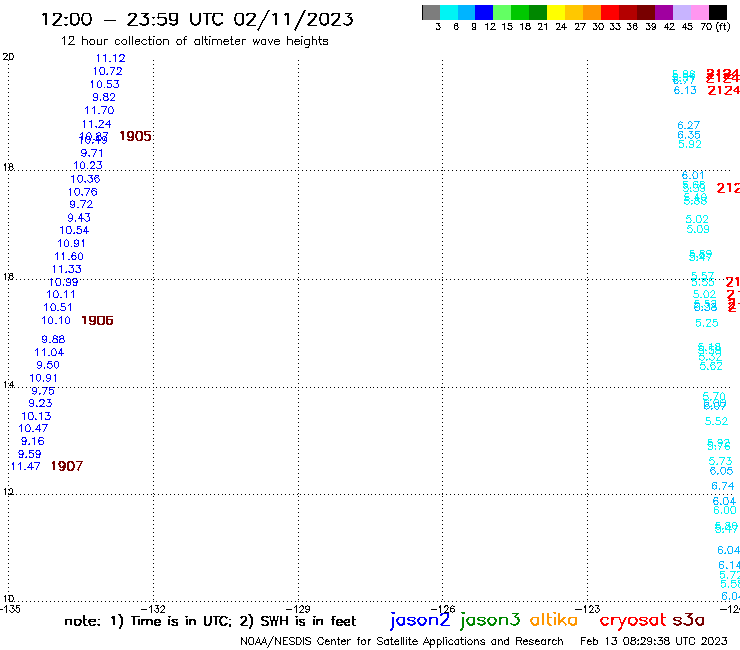The height and width of the screenshot is (650, 740).
Task: Click the 9.82 wave height reading
Action: coord(104,97)
